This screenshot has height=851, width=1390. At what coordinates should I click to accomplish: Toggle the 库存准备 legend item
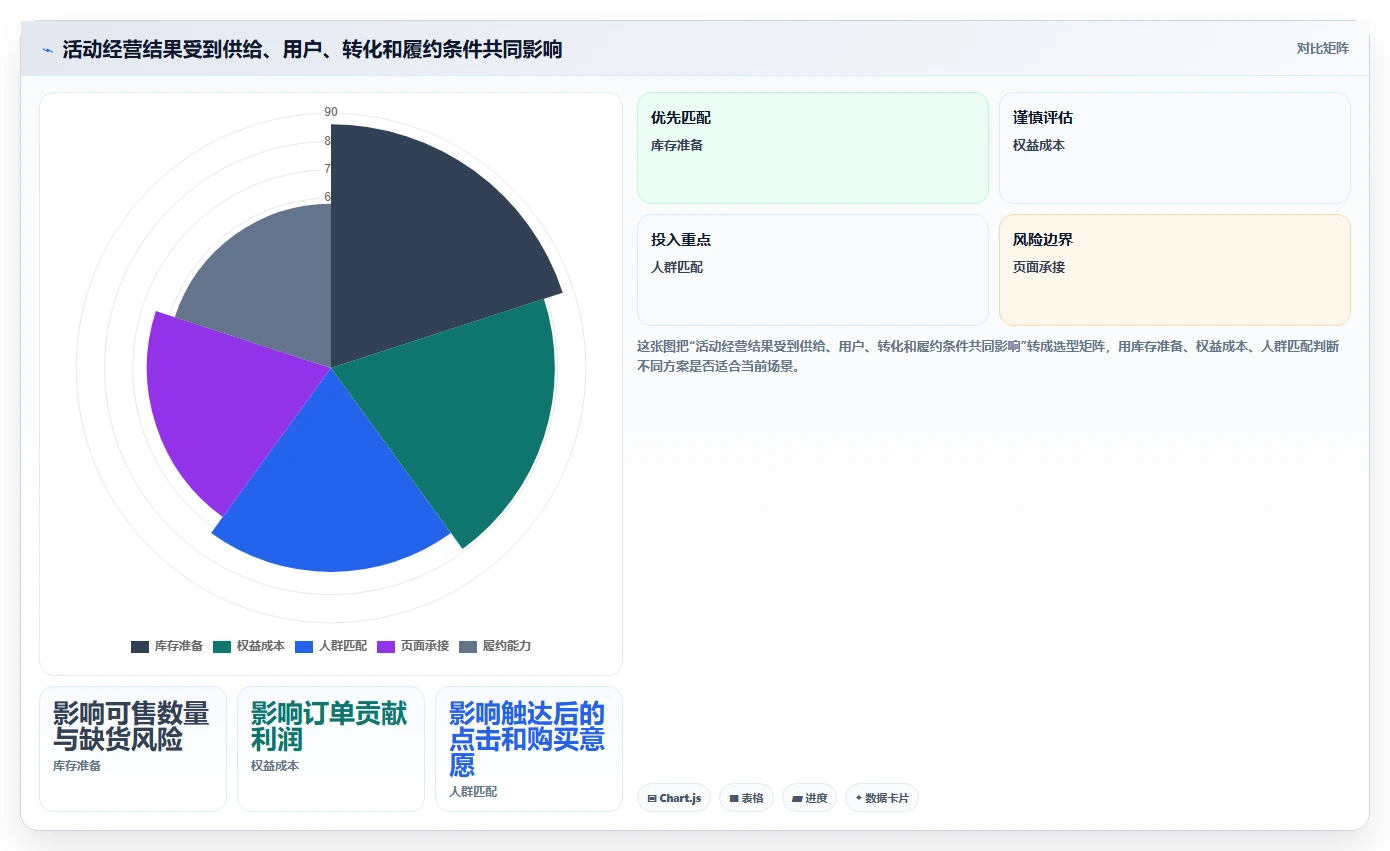[167, 646]
